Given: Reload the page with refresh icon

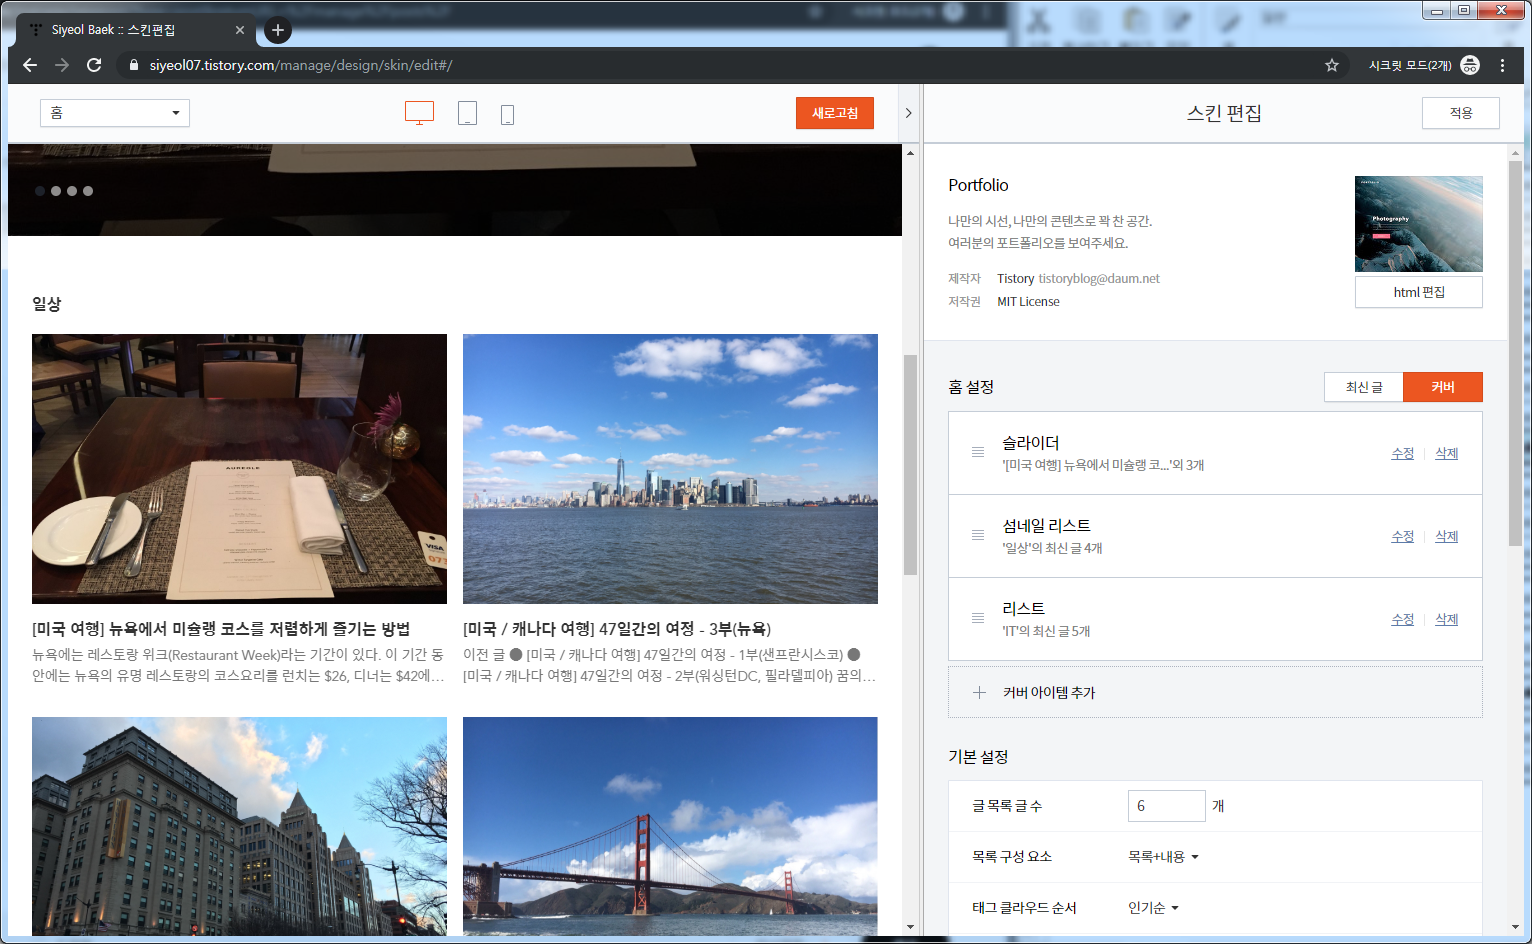Looking at the screenshot, I should coord(94,65).
